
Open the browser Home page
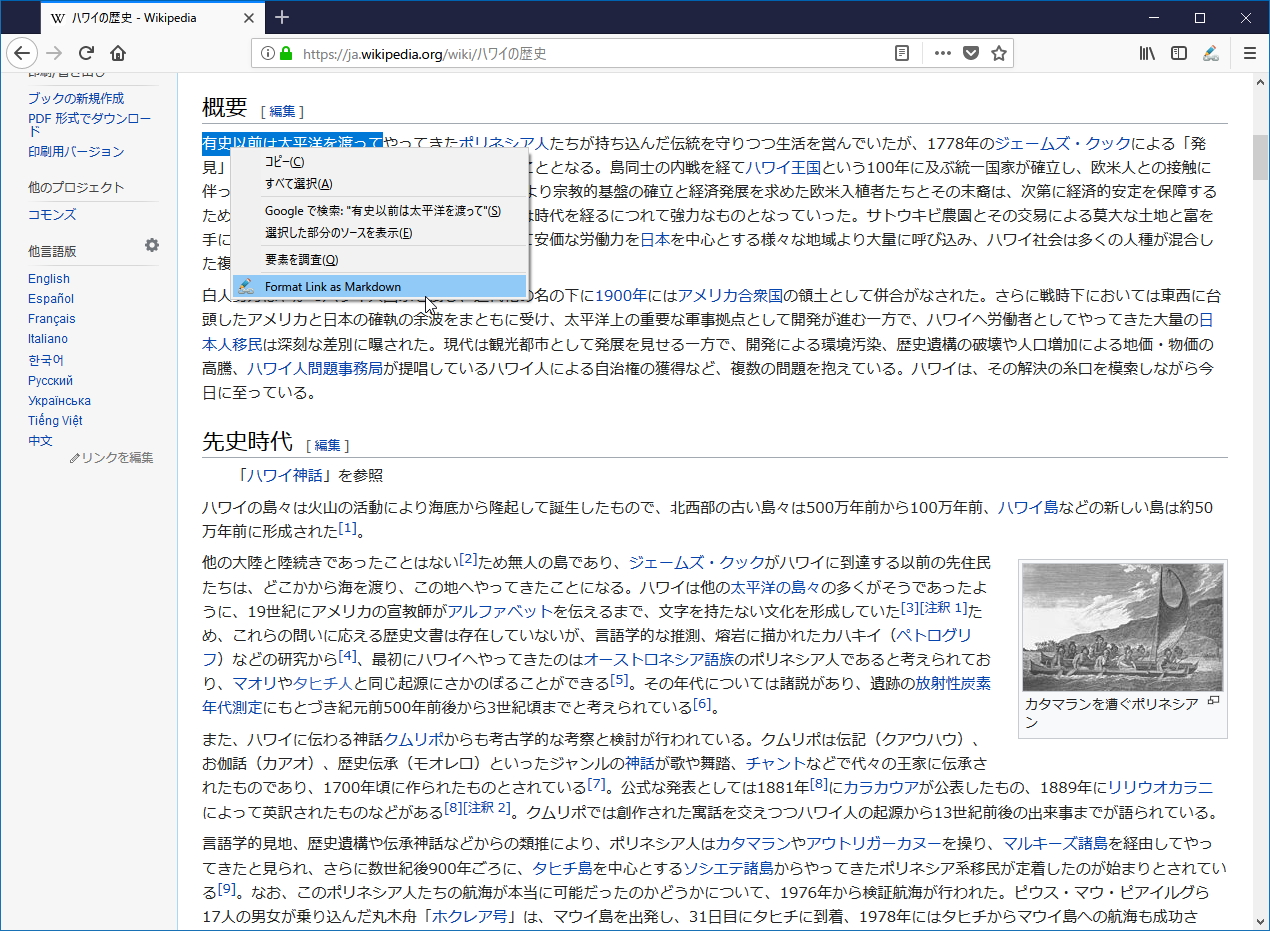(117, 53)
